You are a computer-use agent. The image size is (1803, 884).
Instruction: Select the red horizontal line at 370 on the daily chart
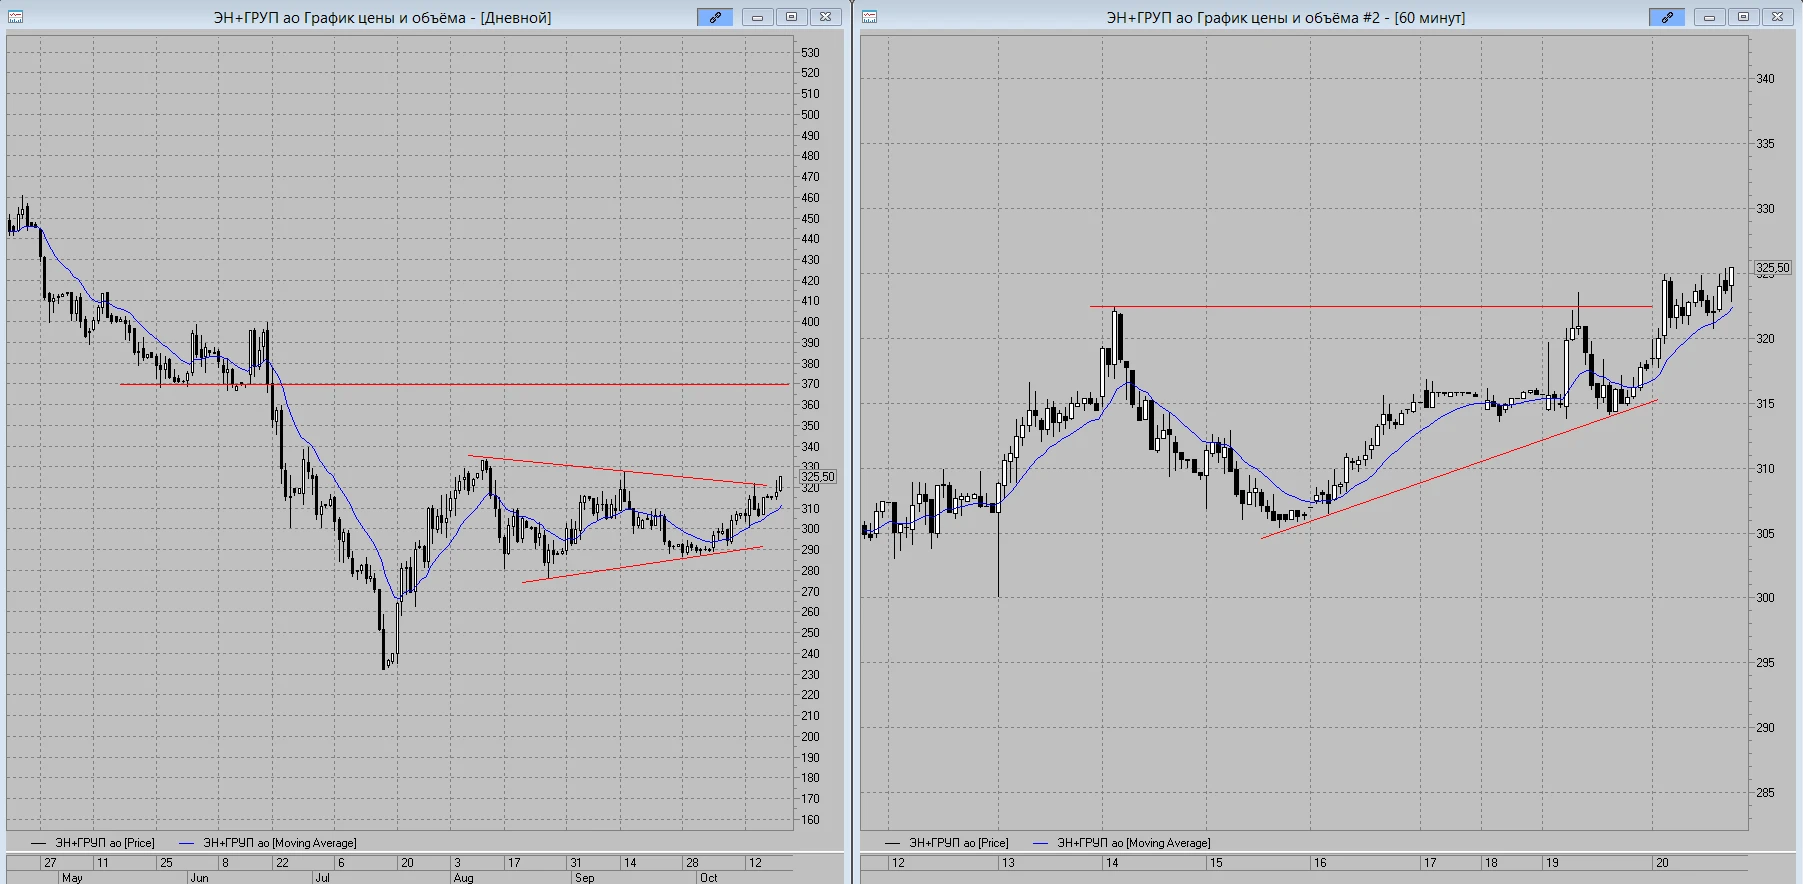pyautogui.click(x=455, y=384)
